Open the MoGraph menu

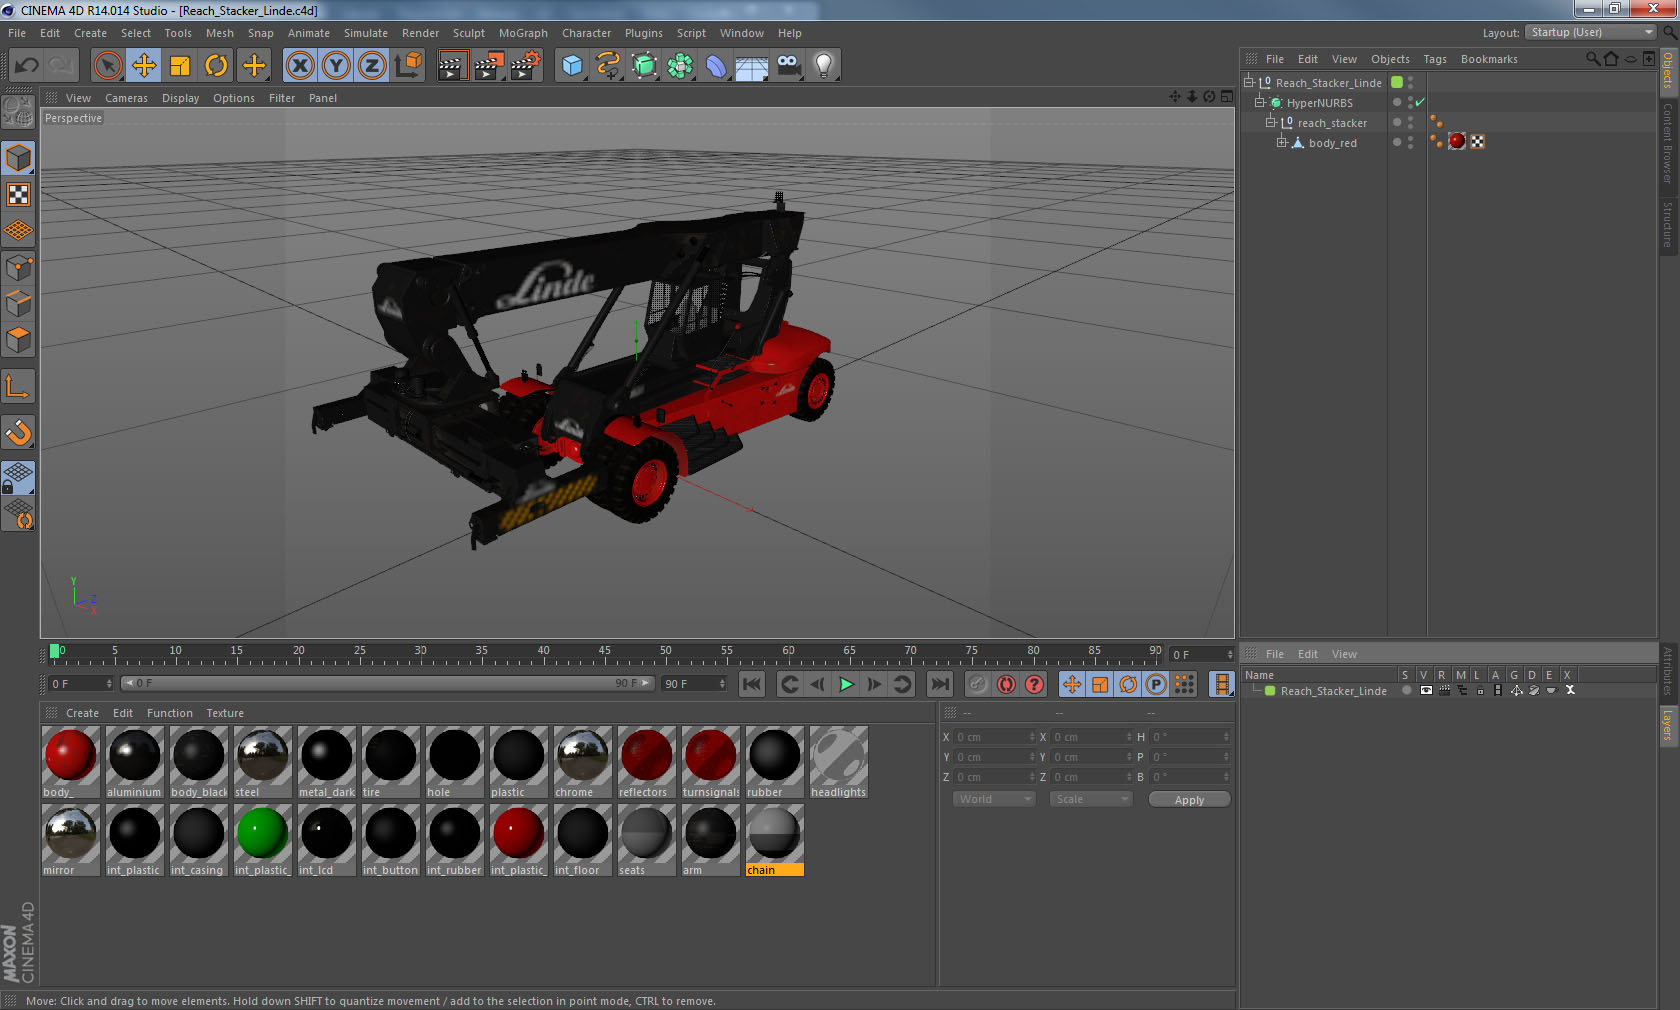coord(523,33)
